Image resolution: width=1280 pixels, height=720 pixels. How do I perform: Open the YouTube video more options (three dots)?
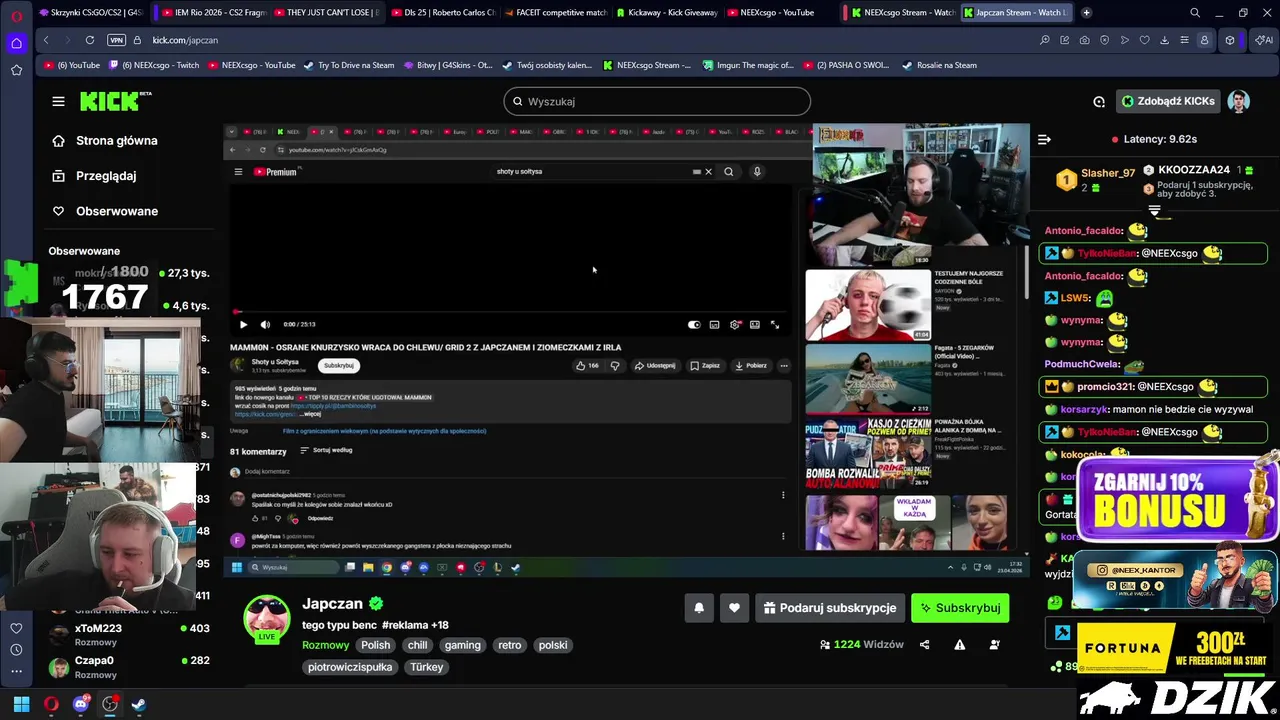coord(784,365)
